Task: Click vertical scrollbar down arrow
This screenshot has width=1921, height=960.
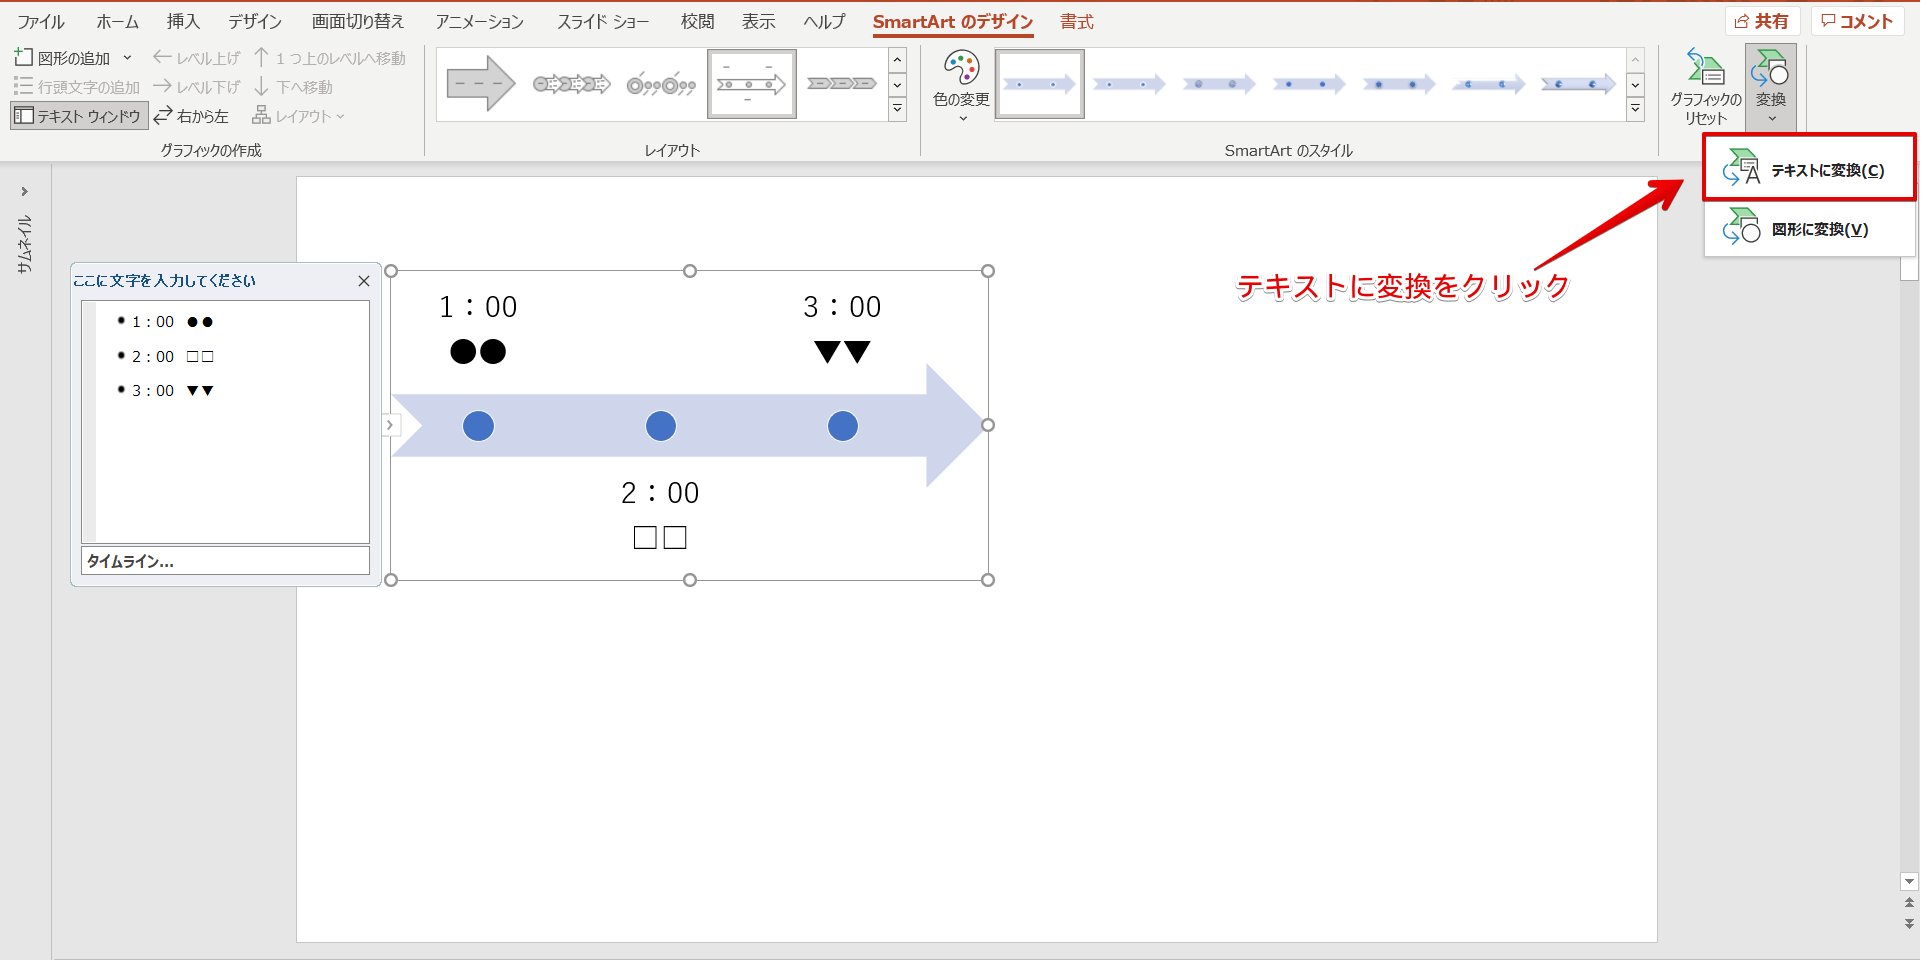Action: 1909,882
